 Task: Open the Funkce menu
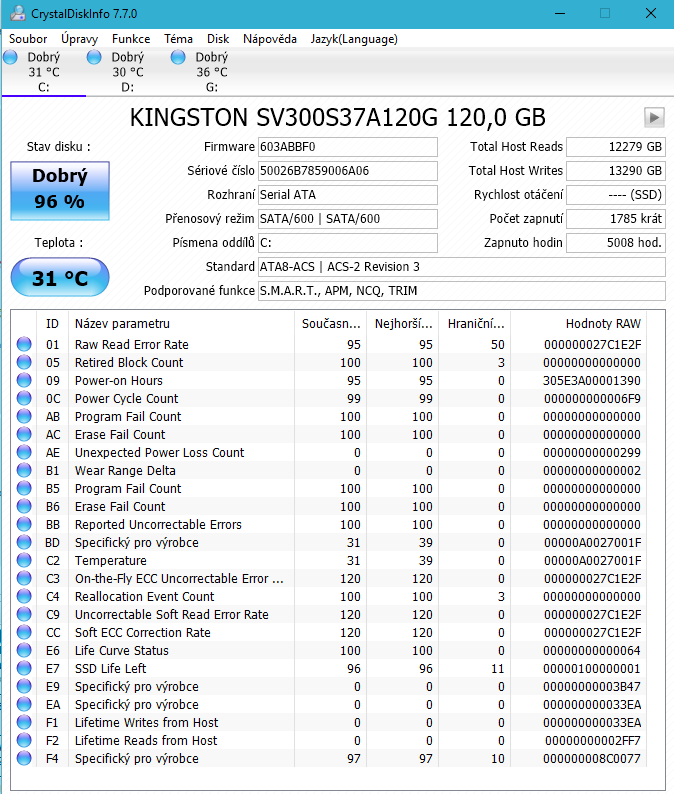(131, 39)
